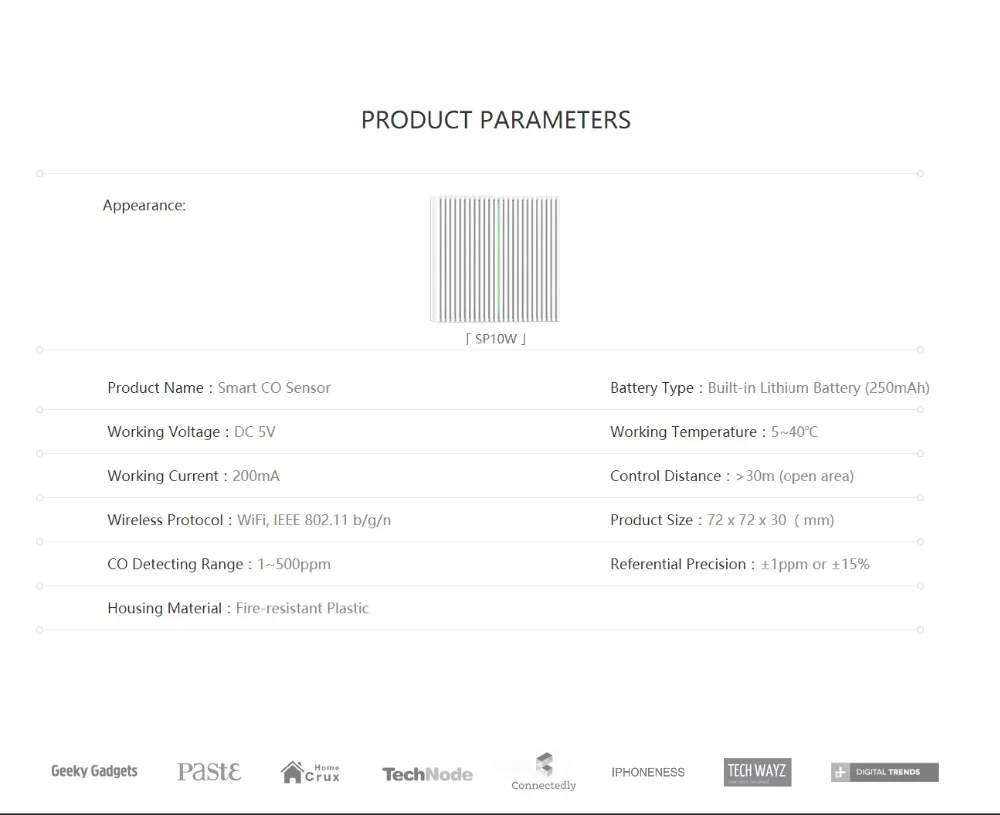This screenshot has height=815, width=1000.
Task: Click Battery Type Built-in Lithium Battery
Action: point(770,388)
